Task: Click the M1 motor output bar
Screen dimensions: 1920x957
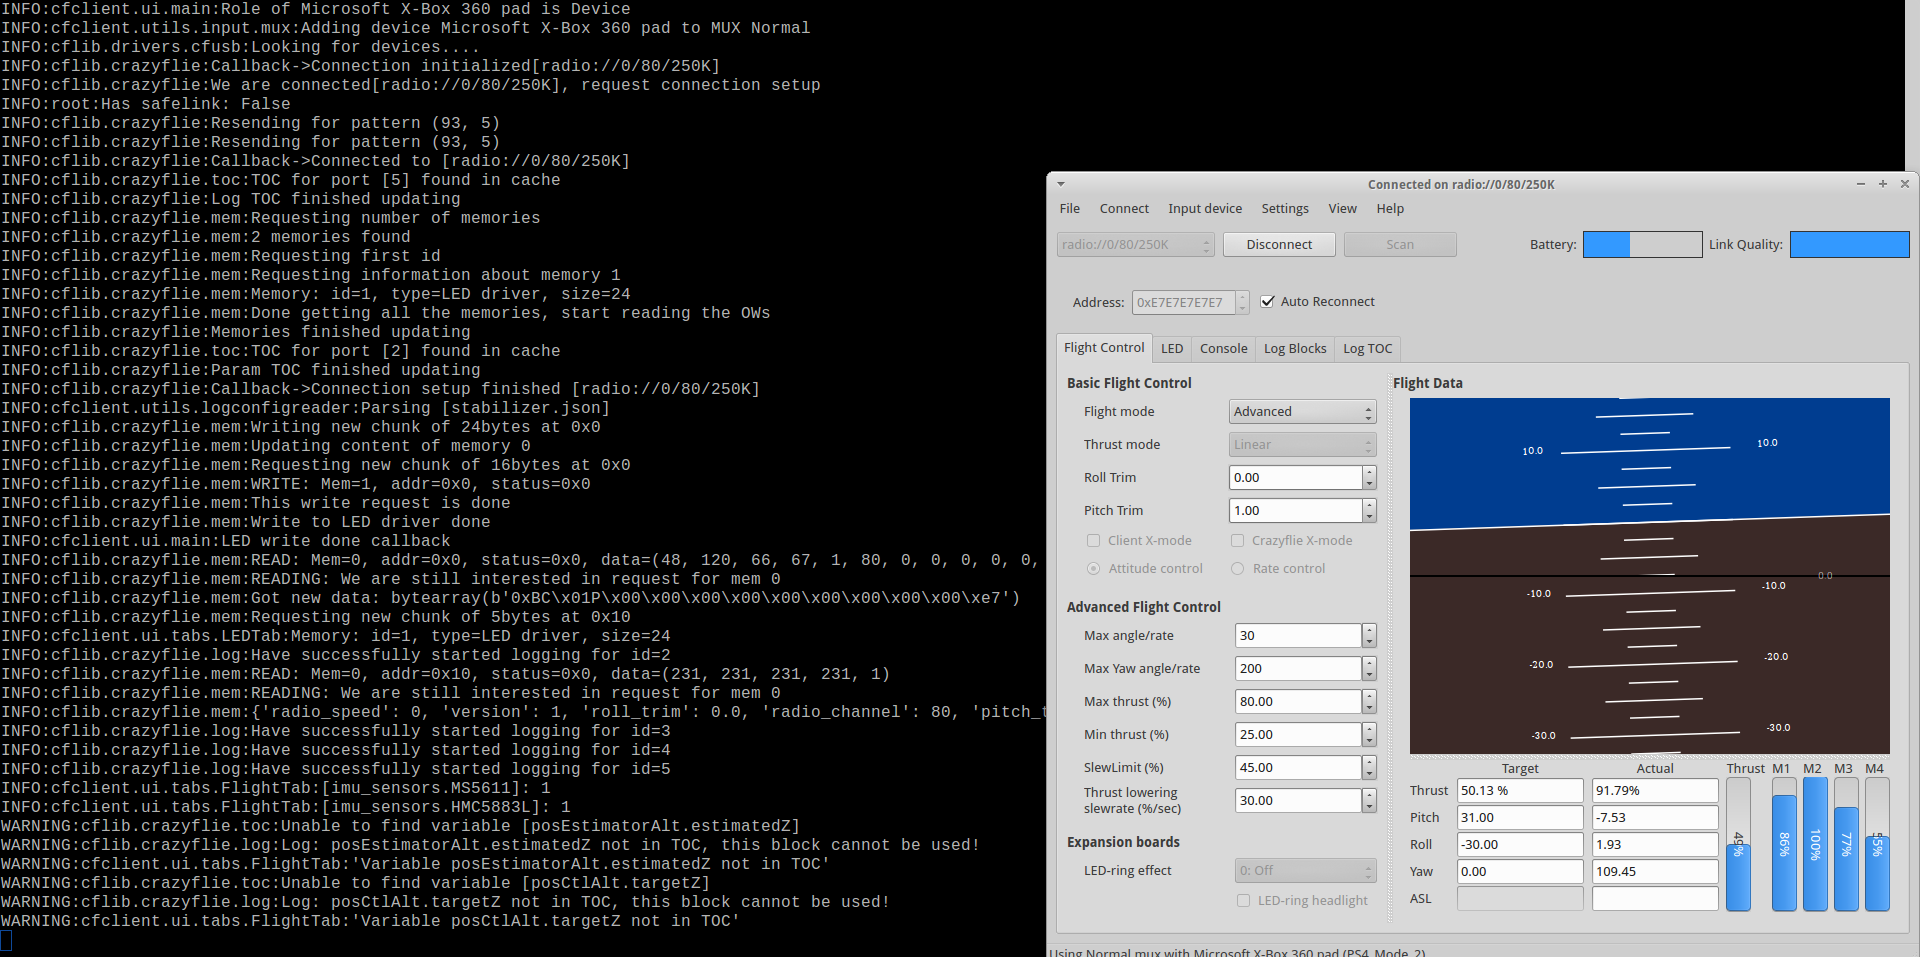Action: point(1784,845)
